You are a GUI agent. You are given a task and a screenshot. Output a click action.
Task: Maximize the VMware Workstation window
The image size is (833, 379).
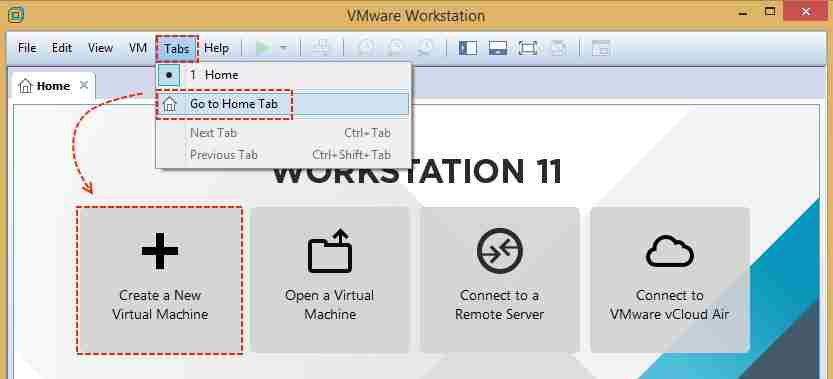[770, 11]
